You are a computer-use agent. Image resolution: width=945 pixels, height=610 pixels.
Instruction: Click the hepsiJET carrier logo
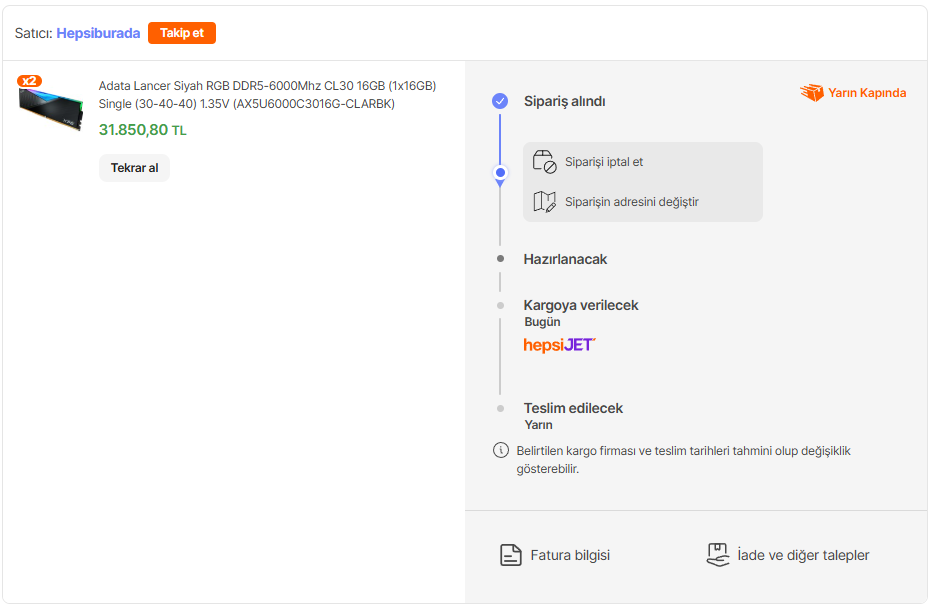pos(559,345)
